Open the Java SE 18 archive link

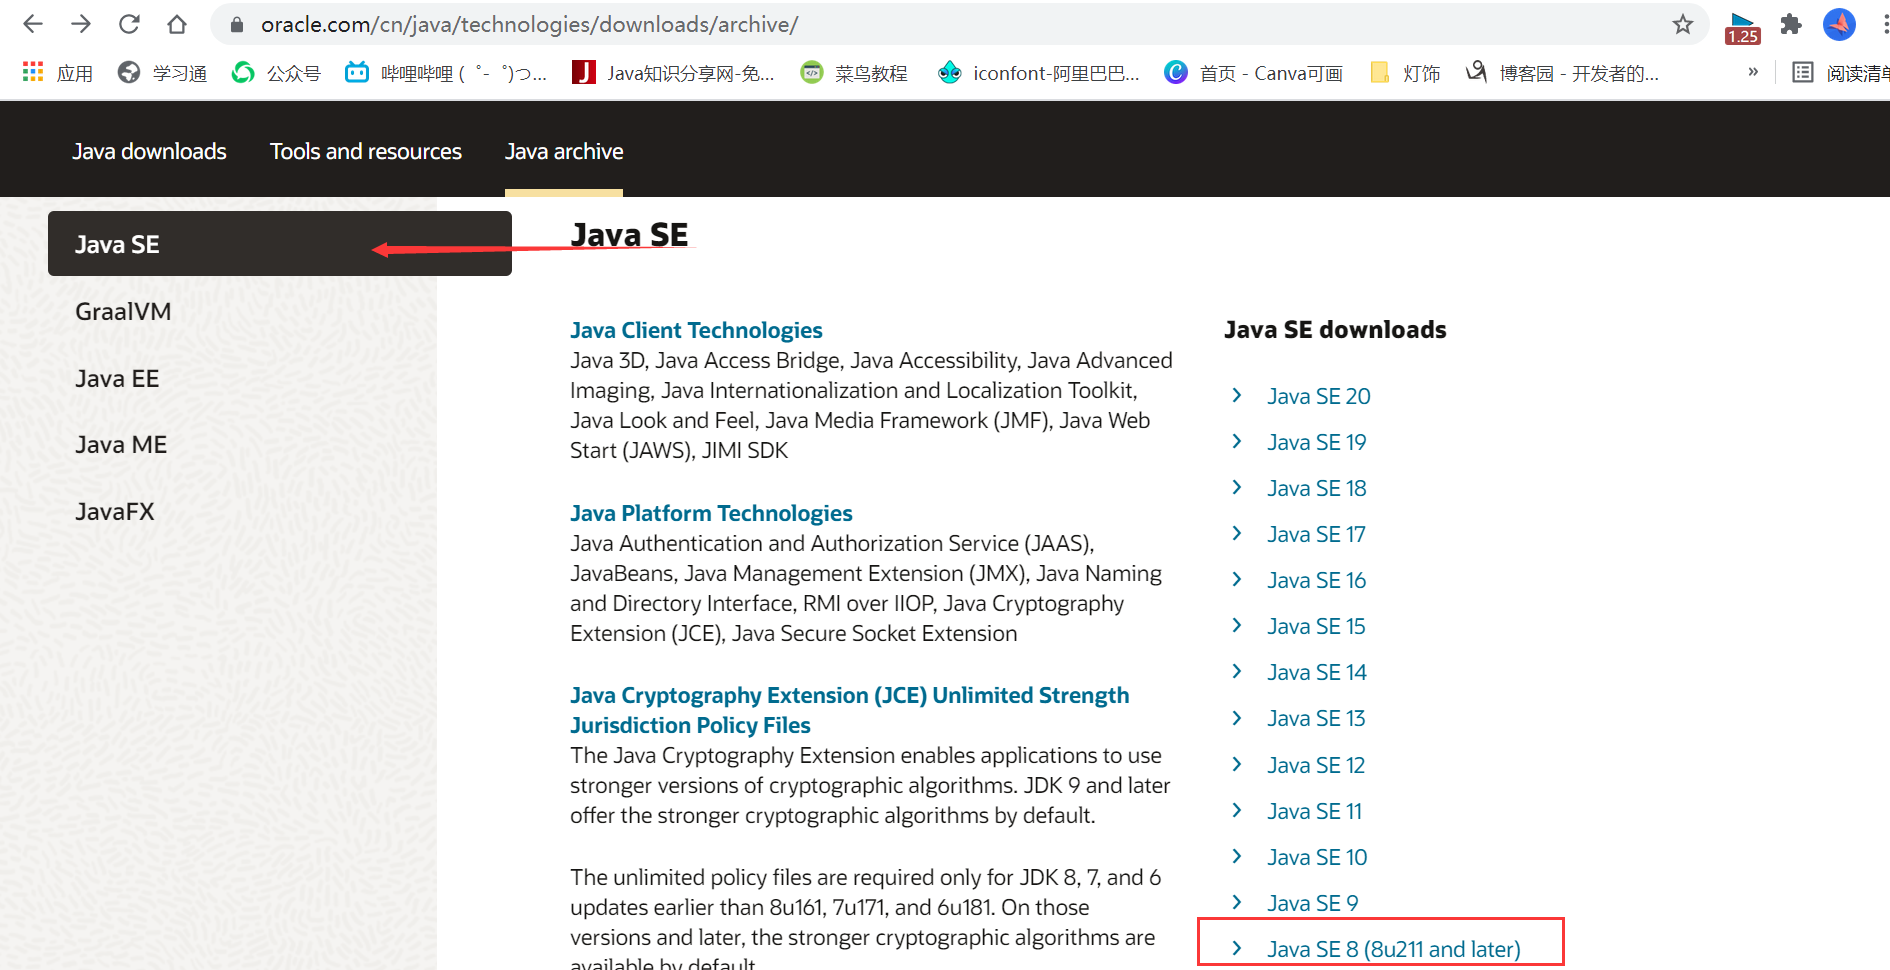pyautogui.click(x=1317, y=489)
